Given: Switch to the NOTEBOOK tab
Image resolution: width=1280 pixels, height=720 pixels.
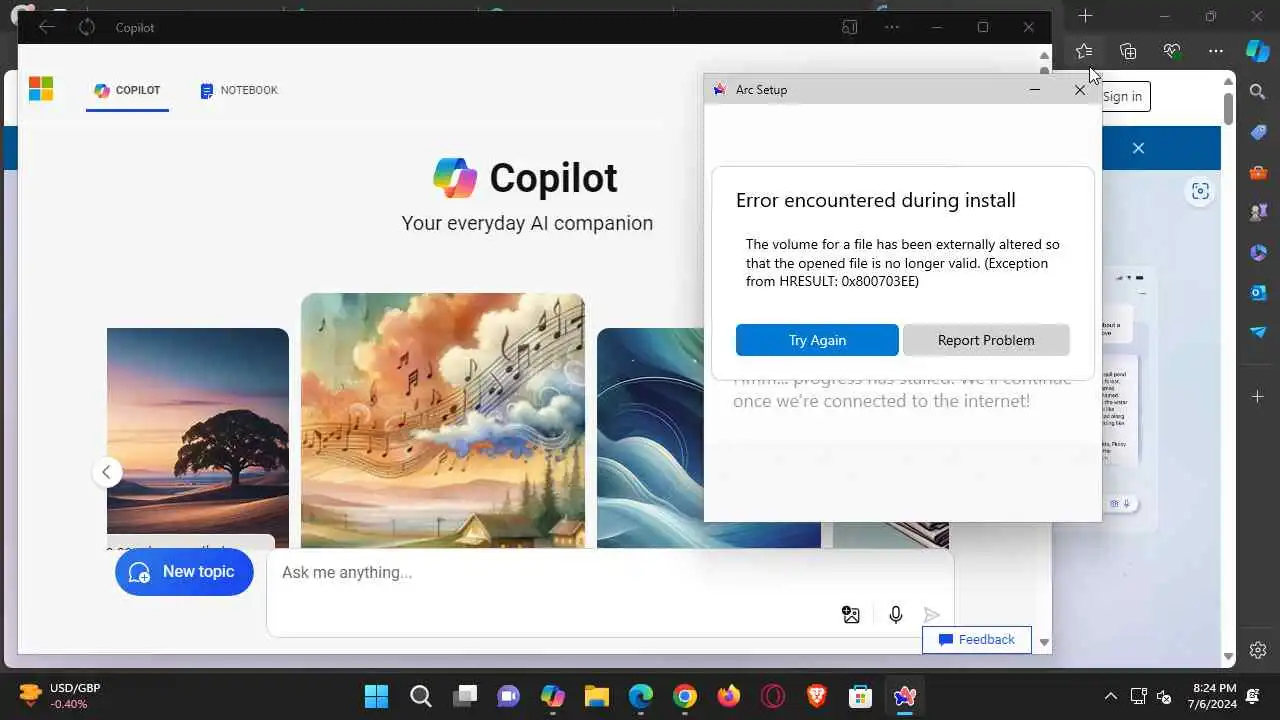Looking at the screenshot, I should (239, 90).
